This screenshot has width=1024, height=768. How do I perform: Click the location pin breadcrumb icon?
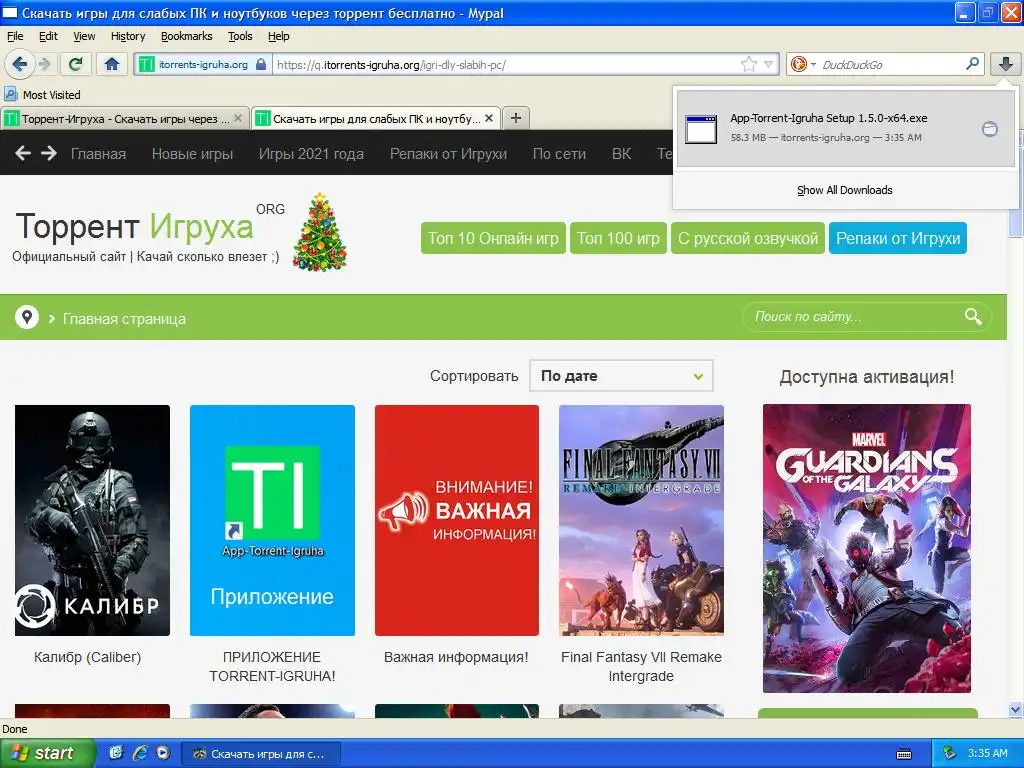pos(27,317)
